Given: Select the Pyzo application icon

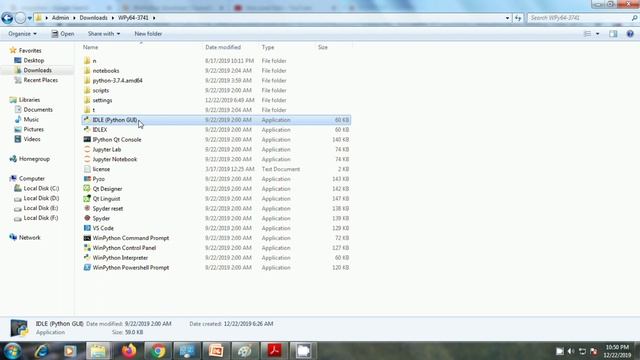Looking at the screenshot, I should point(87,179).
